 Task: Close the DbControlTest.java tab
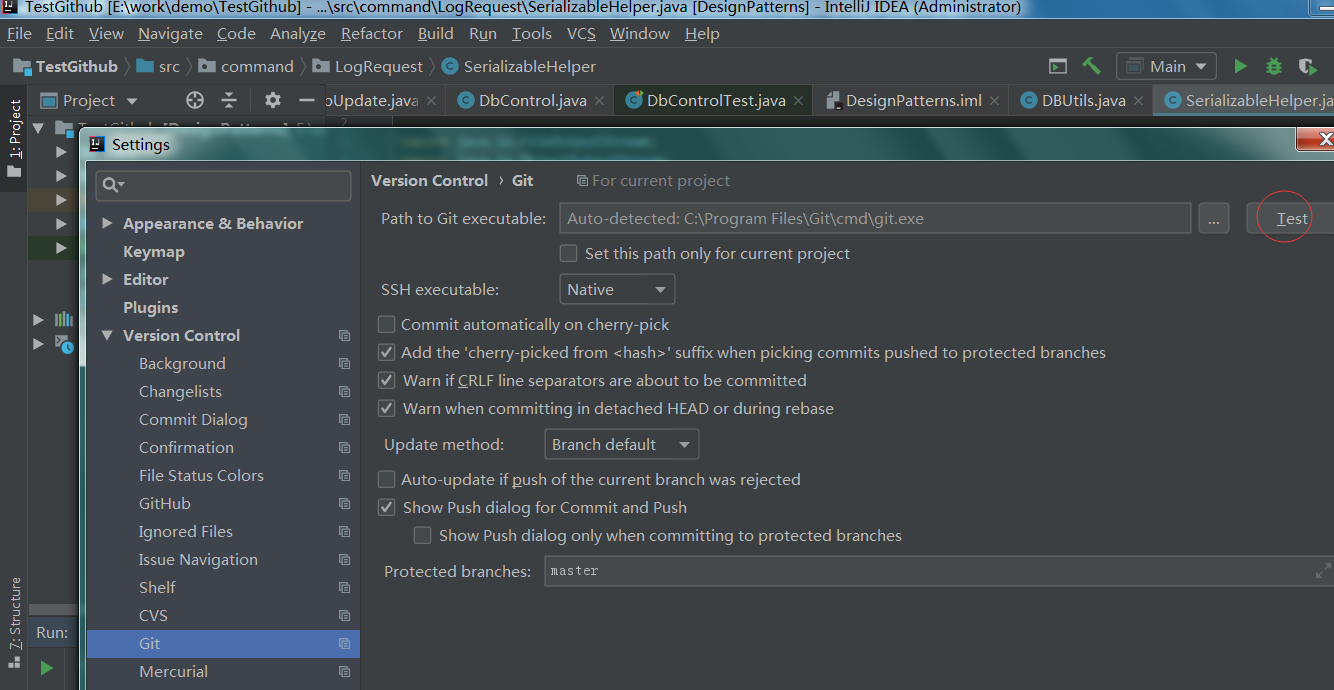point(797,101)
